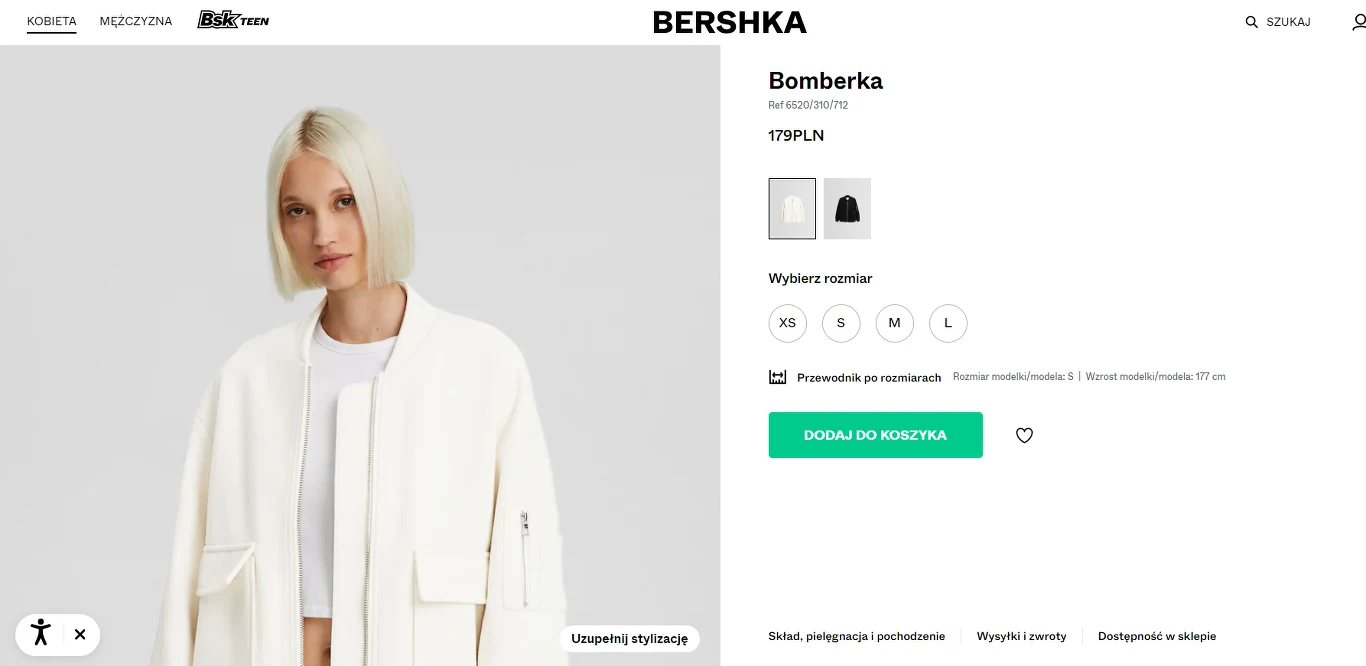Select size L
1366x666 pixels.
point(948,323)
